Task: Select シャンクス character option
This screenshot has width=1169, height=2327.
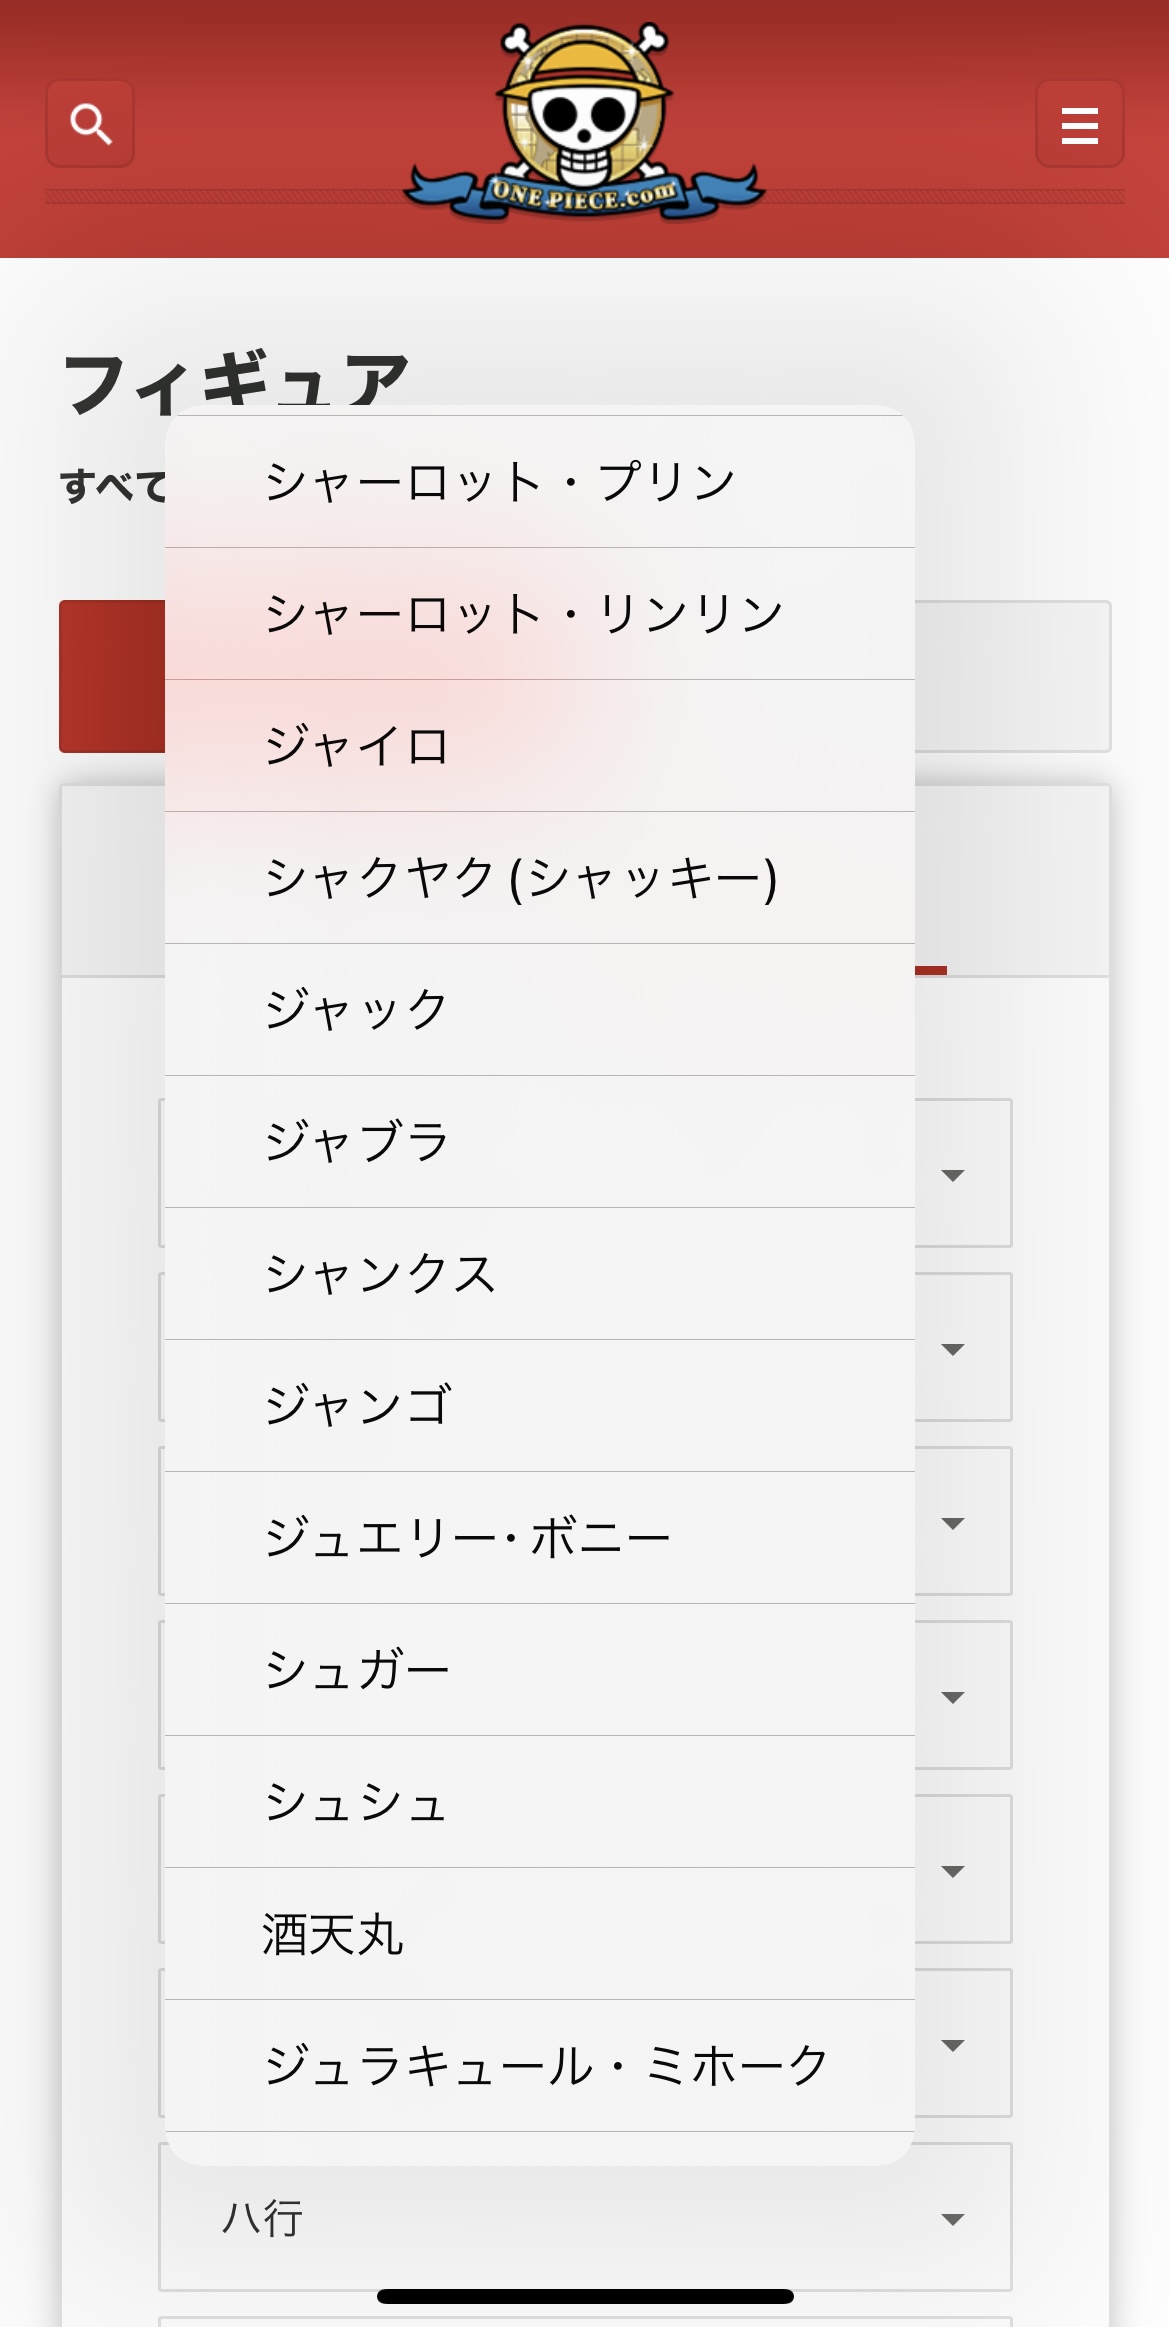Action: 540,1274
